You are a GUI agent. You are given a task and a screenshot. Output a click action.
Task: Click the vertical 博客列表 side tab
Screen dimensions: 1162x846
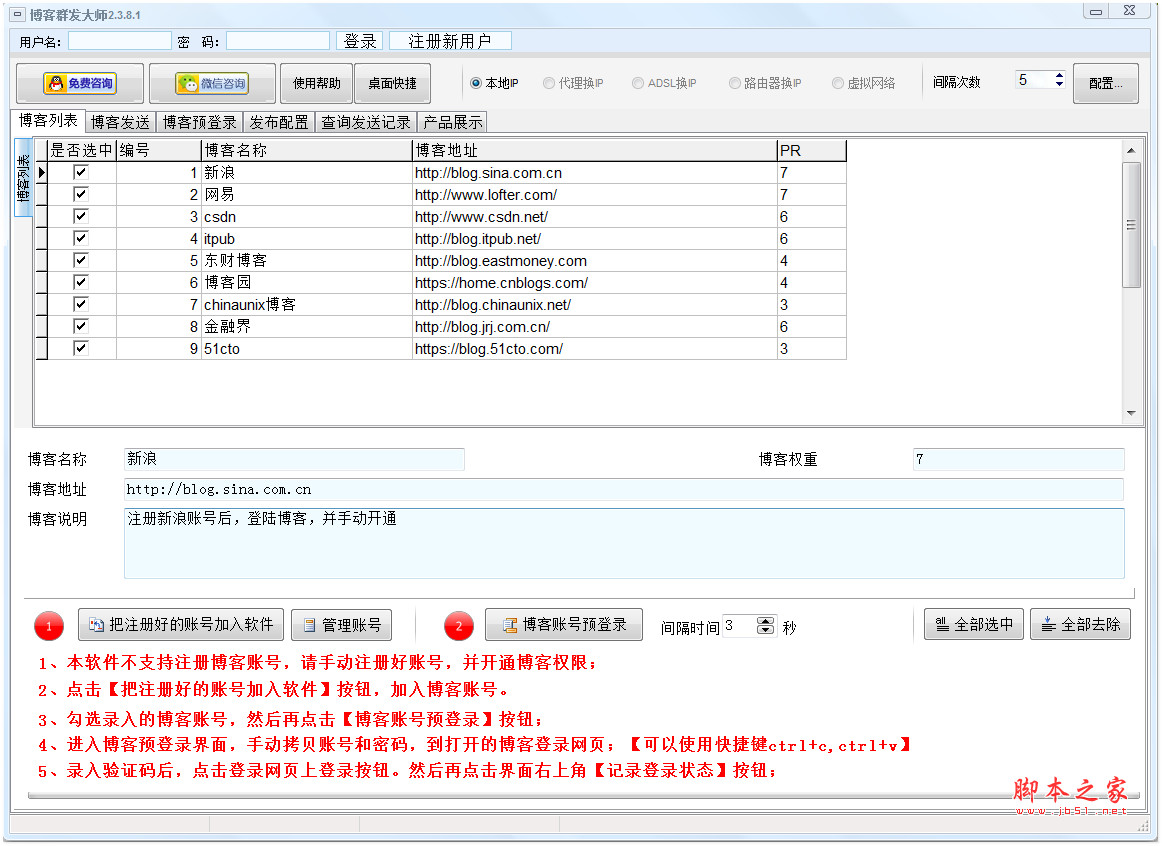coord(23,178)
